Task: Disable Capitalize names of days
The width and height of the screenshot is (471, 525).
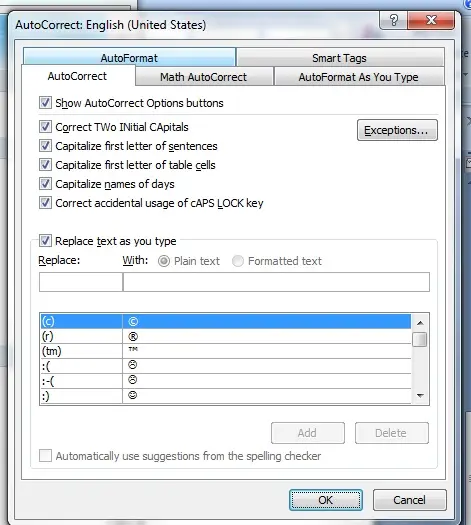Action: point(46,183)
